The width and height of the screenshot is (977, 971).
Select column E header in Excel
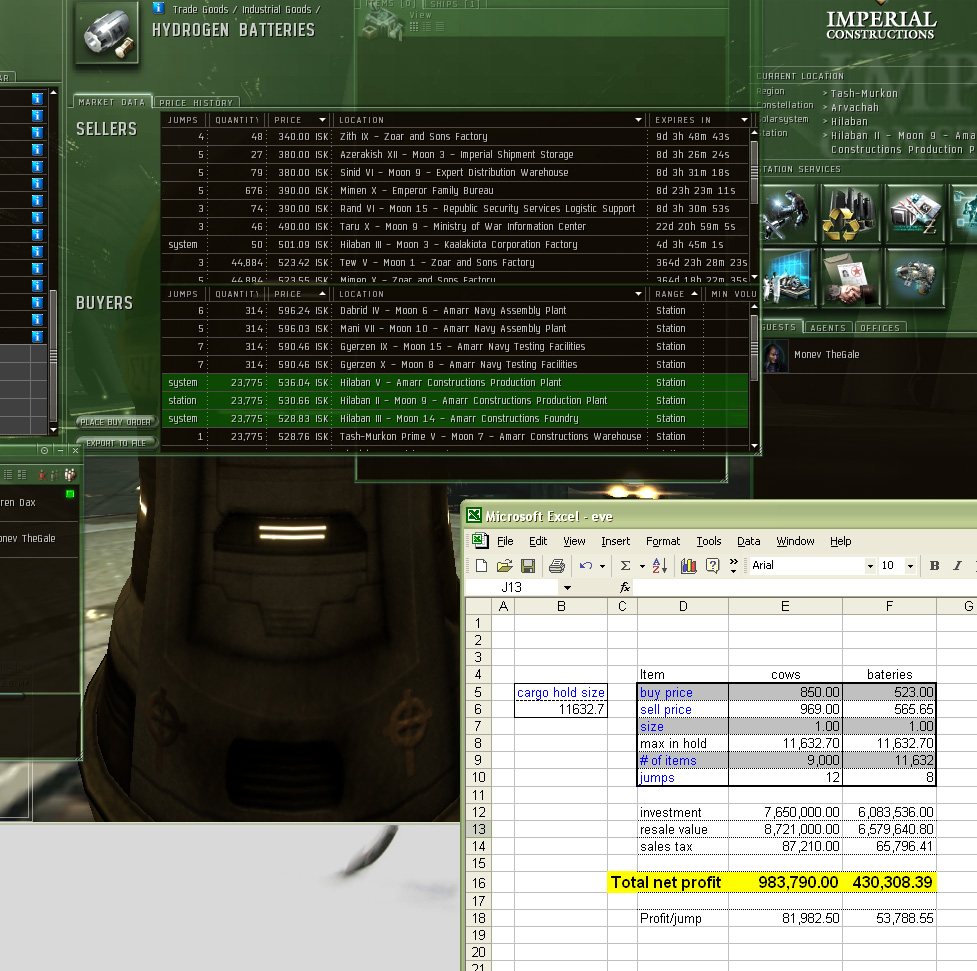pyautogui.click(x=785, y=606)
